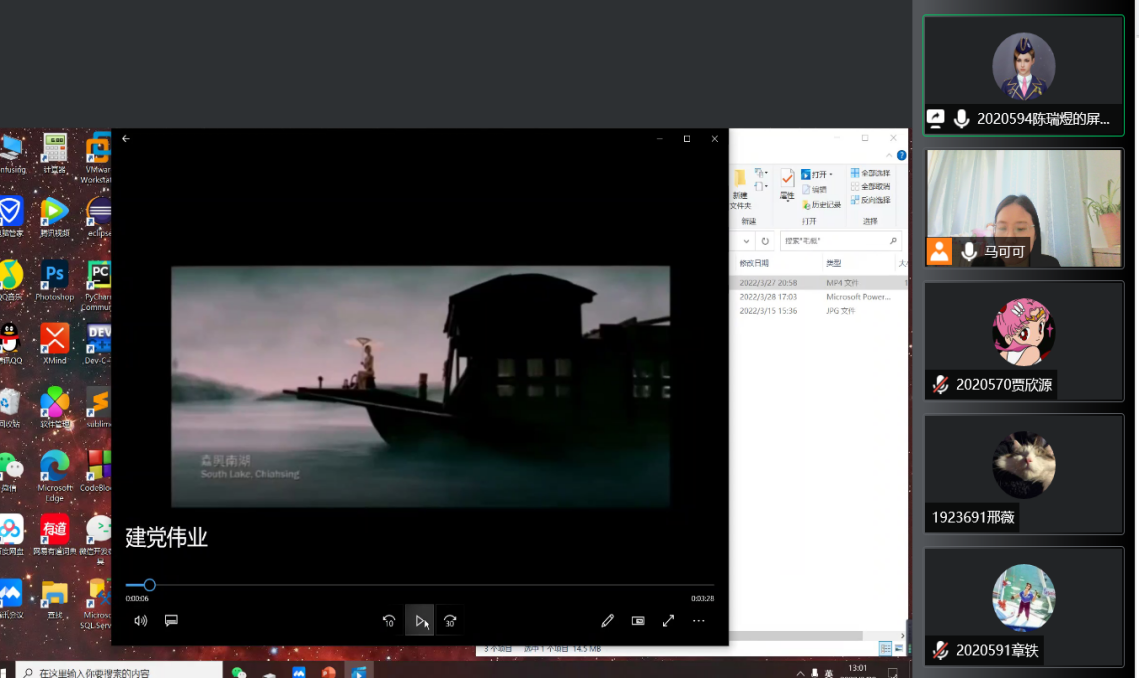
Task: Switch to mini view mode
Action: [638, 621]
